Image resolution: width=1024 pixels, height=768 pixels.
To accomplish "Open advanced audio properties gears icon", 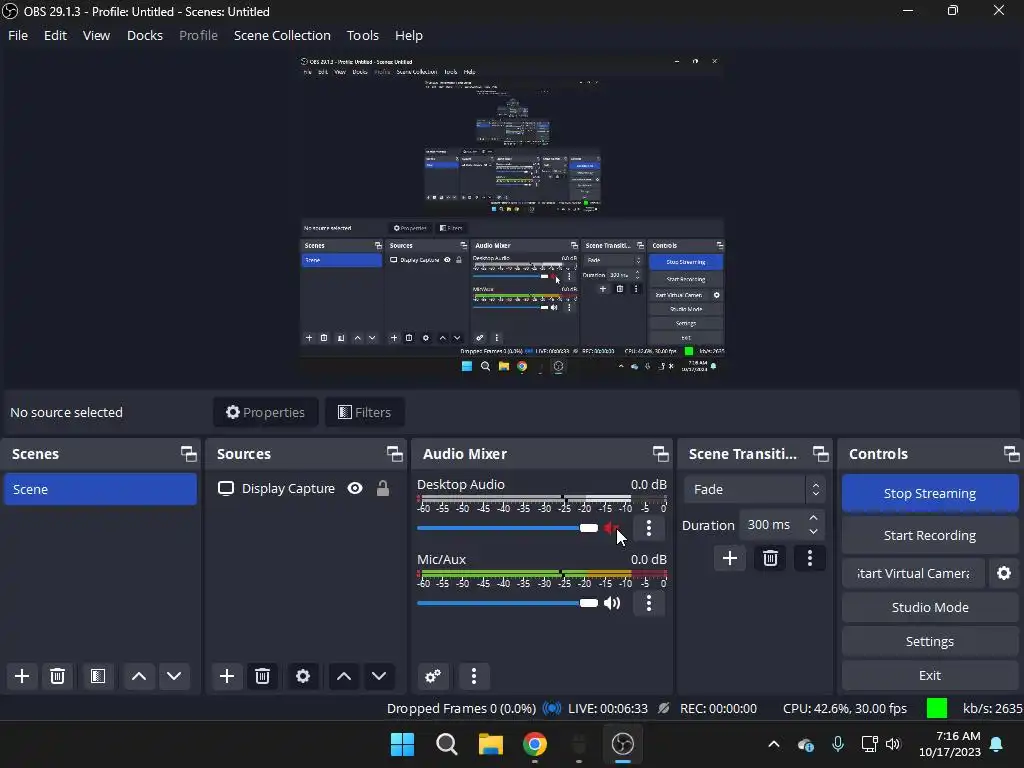I will 433,676.
